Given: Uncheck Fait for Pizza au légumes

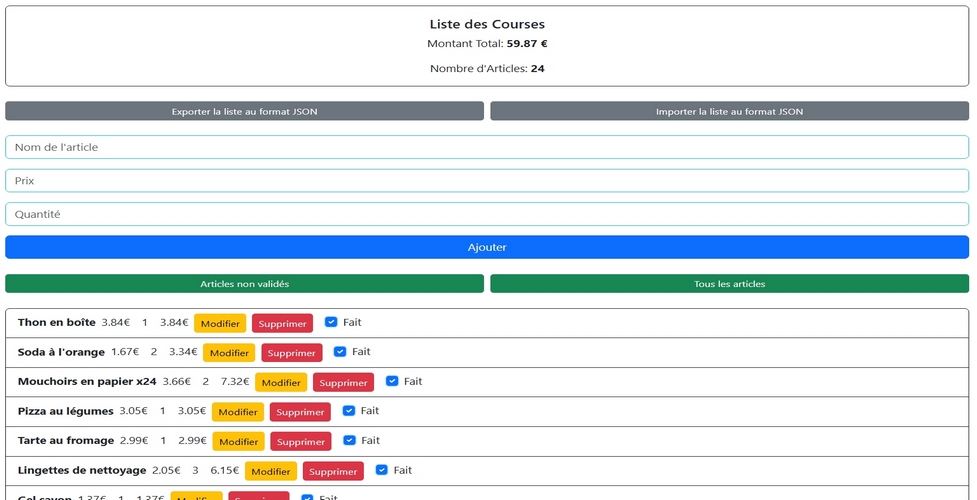Looking at the screenshot, I should [348, 411].
